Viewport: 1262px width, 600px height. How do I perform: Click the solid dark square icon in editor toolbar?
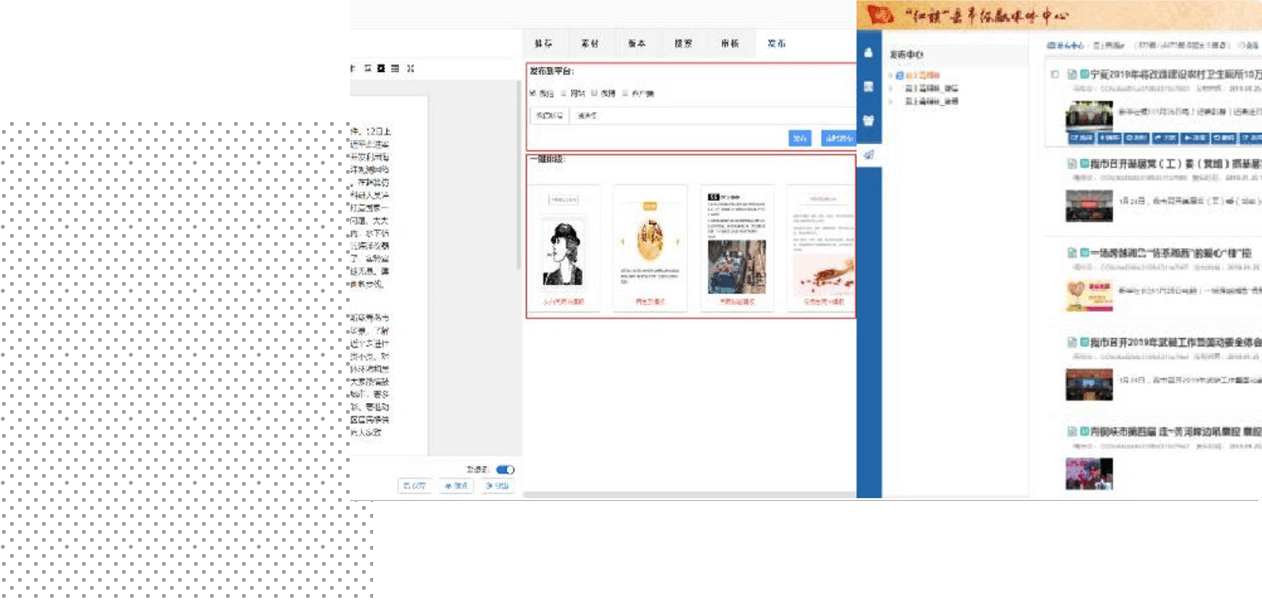[x=381, y=68]
